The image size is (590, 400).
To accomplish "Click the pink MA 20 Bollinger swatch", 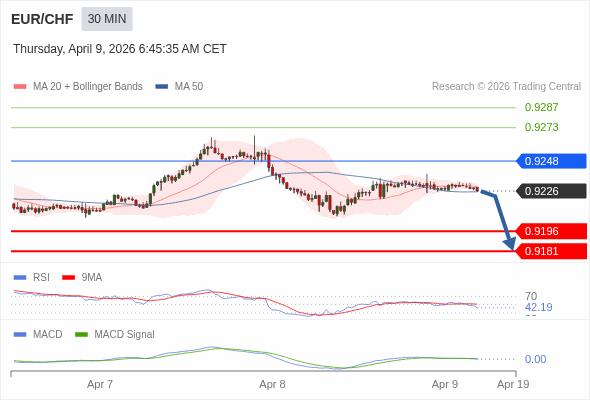I will point(20,87).
